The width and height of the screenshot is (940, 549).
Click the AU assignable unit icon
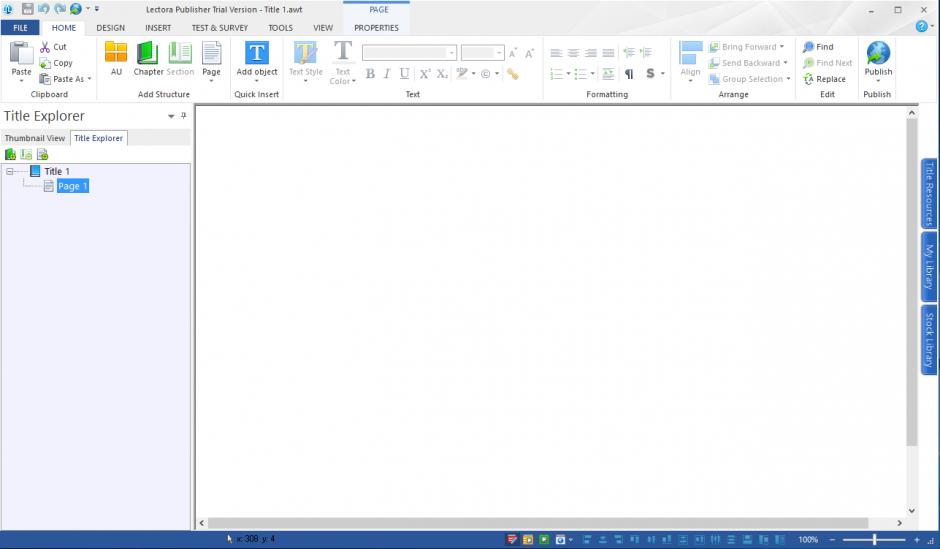pos(116,56)
